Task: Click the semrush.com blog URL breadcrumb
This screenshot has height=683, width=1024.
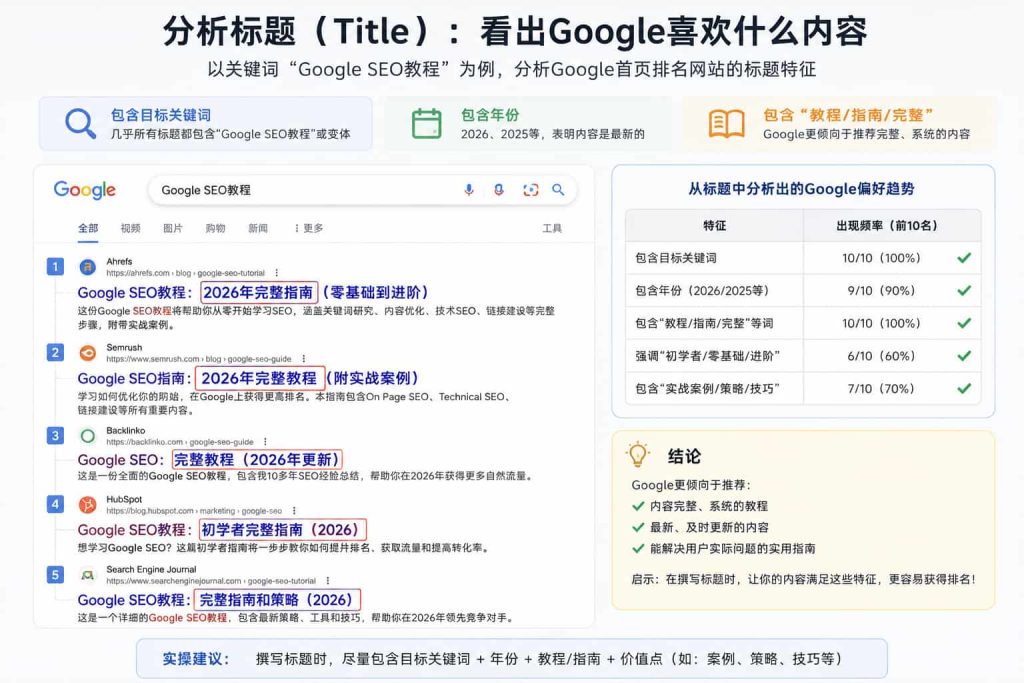Action: (x=199, y=359)
